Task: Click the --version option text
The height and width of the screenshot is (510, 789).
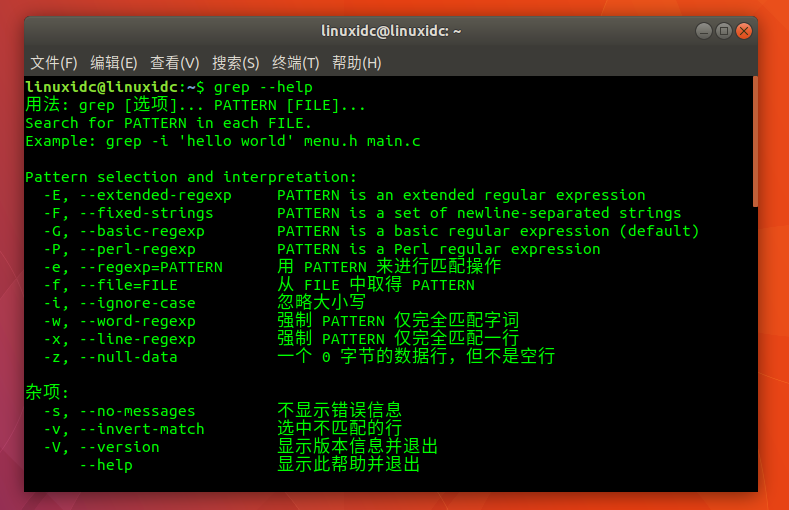Action: 119,447
